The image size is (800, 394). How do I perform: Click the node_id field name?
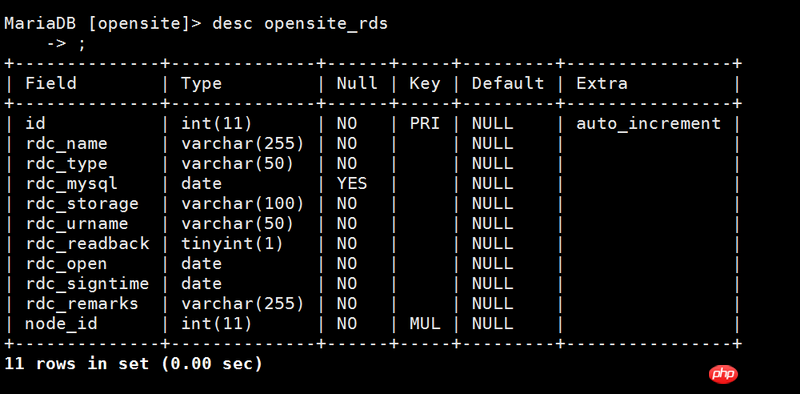click(61, 324)
